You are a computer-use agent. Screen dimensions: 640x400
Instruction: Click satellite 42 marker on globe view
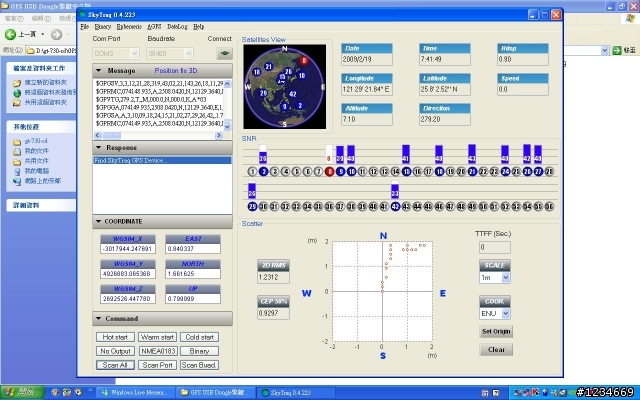(x=293, y=94)
